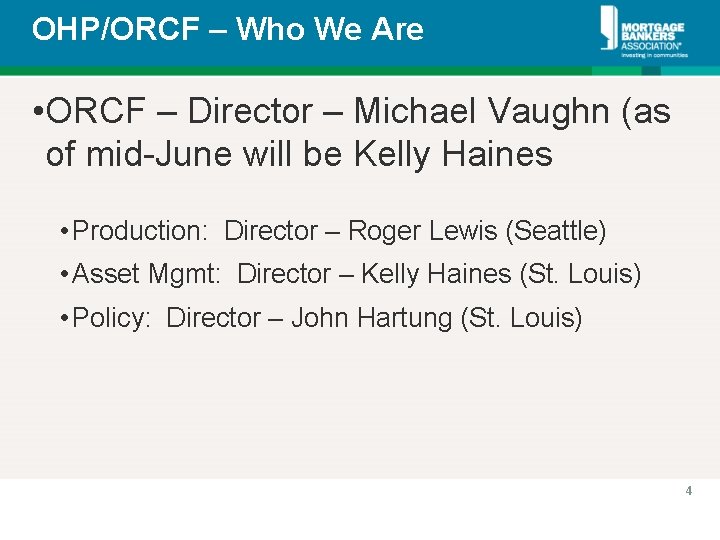Click the Mortgage Bankers Association building logo icon

click(x=610, y=27)
